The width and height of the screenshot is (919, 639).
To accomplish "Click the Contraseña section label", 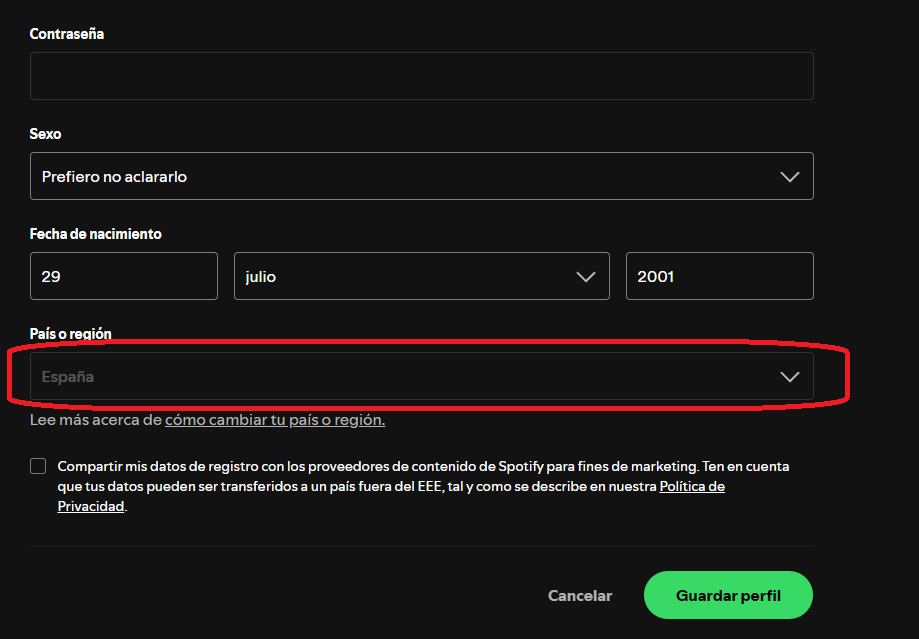I will [67, 33].
